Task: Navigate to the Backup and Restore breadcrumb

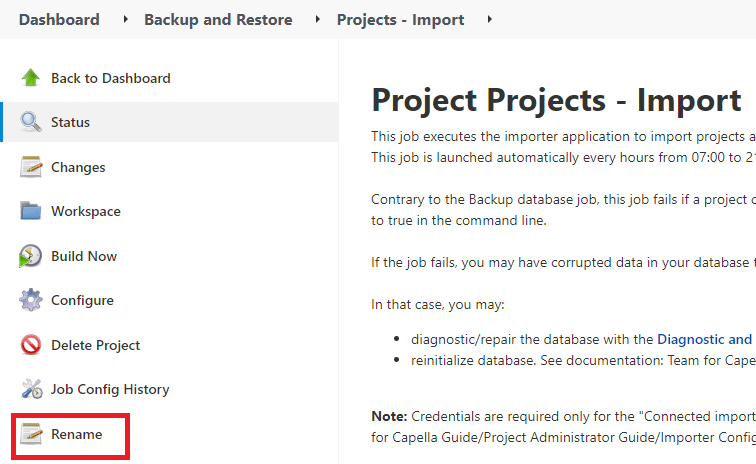Action: pyautogui.click(x=218, y=19)
